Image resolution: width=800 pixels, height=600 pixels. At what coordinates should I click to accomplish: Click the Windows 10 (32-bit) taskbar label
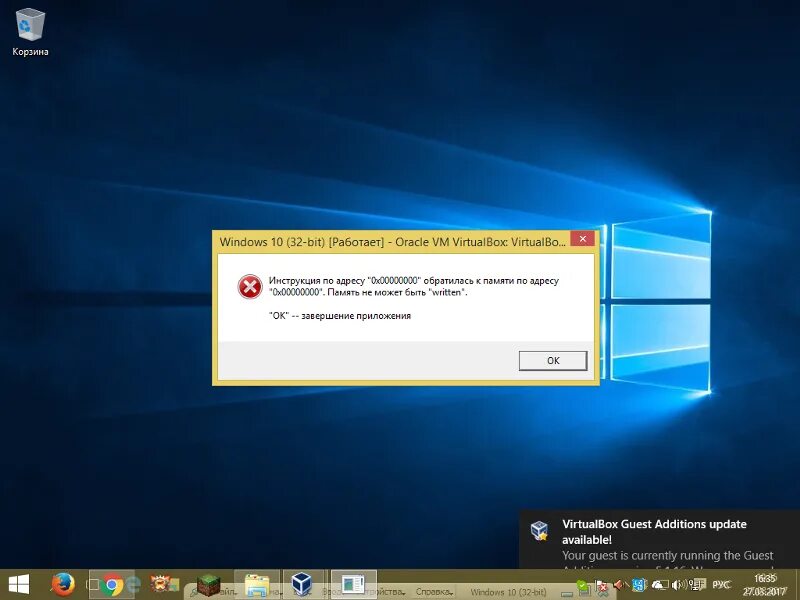click(x=508, y=592)
